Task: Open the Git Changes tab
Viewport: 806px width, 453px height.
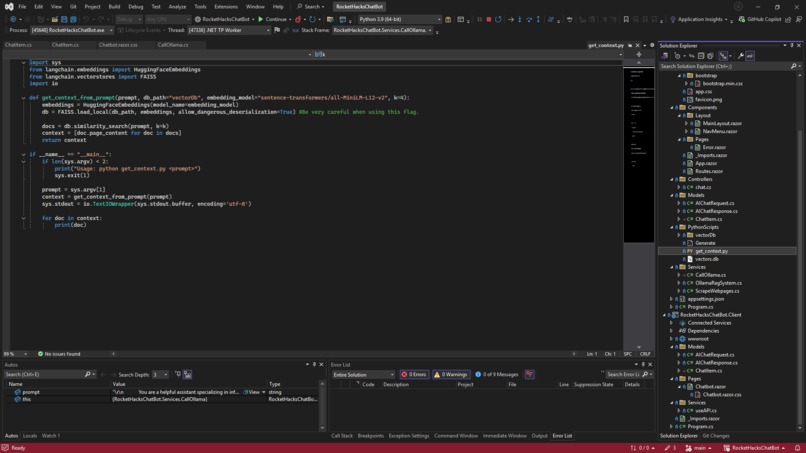Action: (x=716, y=436)
